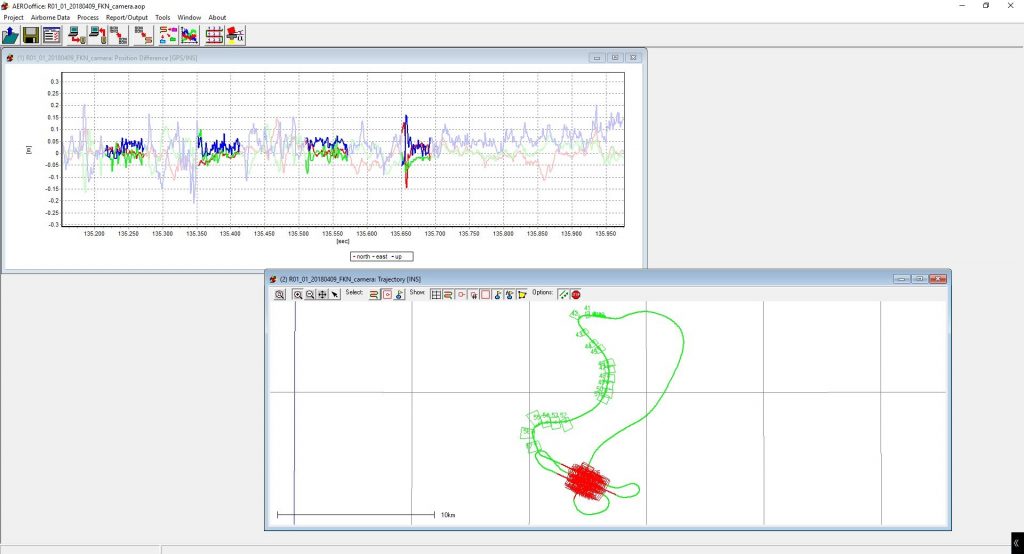
Task: Open a project with the folder icon
Action: 10,35
